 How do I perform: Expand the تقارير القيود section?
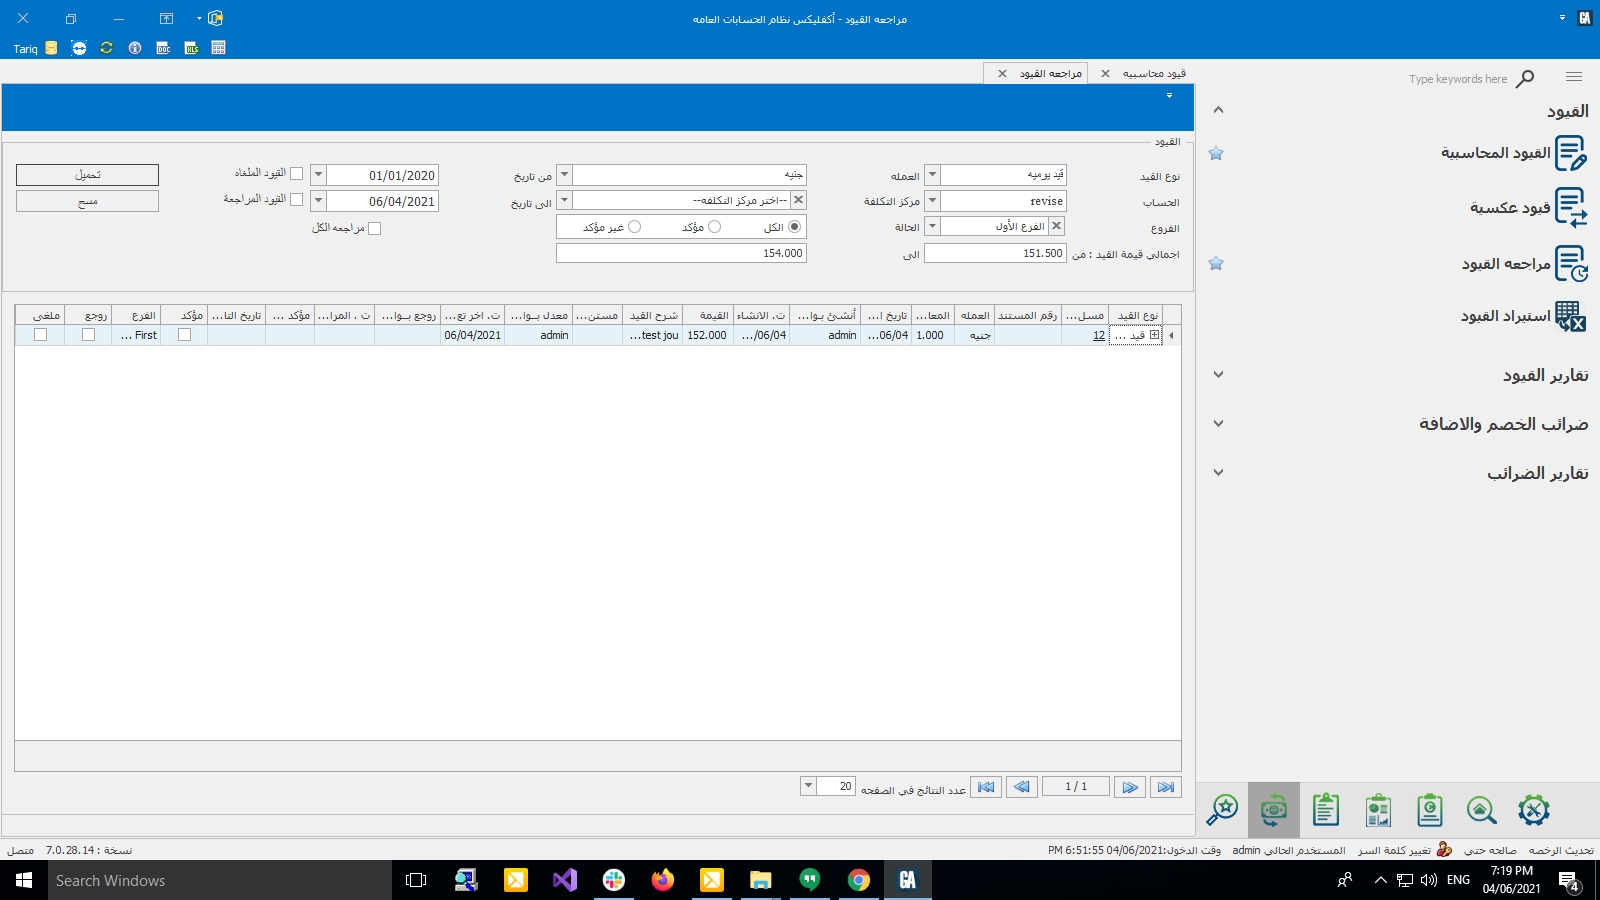pos(1218,375)
